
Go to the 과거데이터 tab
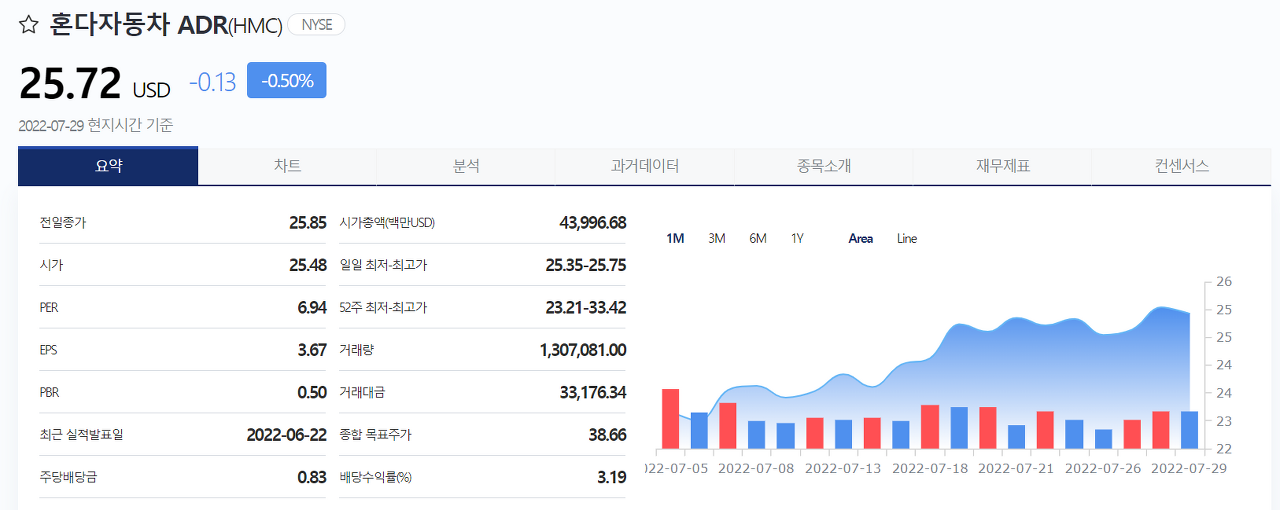pyautogui.click(x=645, y=166)
